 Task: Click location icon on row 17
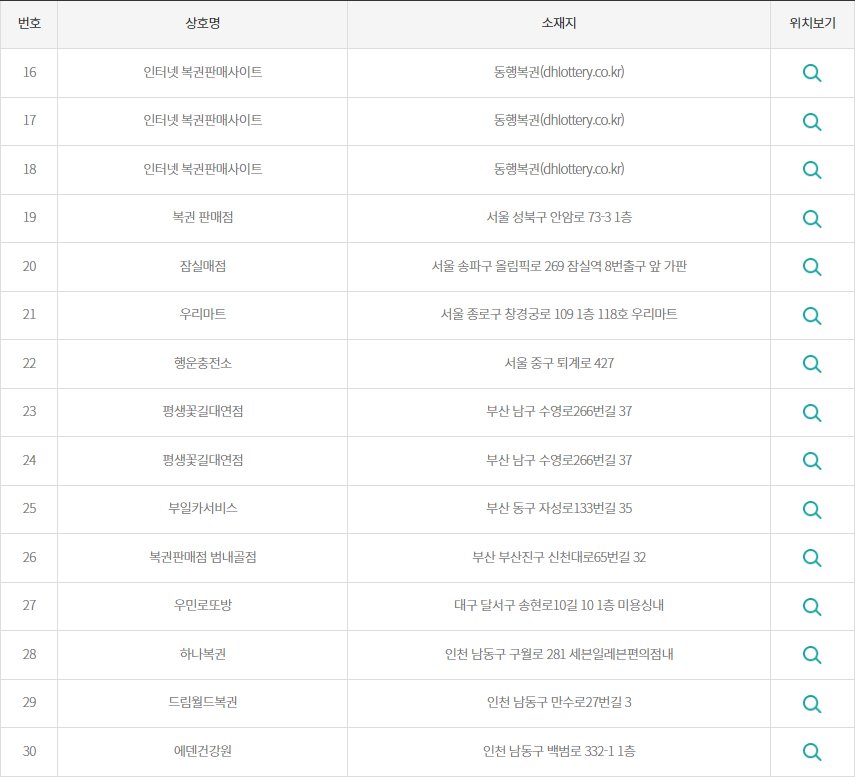(x=811, y=121)
